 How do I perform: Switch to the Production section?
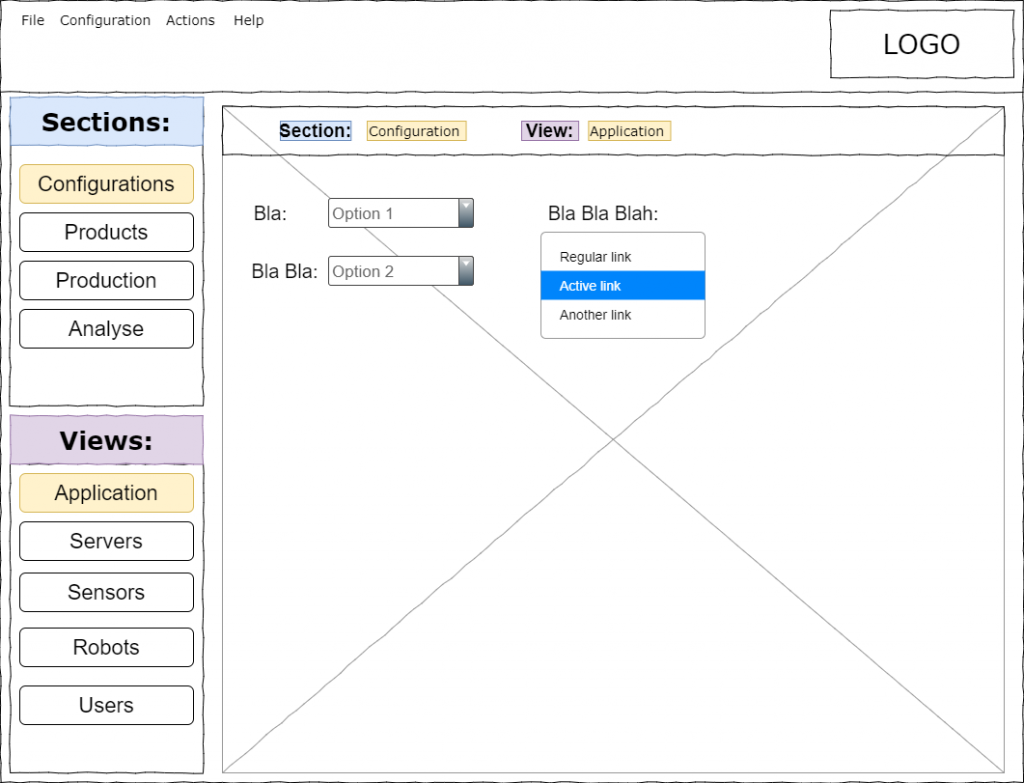(x=106, y=281)
